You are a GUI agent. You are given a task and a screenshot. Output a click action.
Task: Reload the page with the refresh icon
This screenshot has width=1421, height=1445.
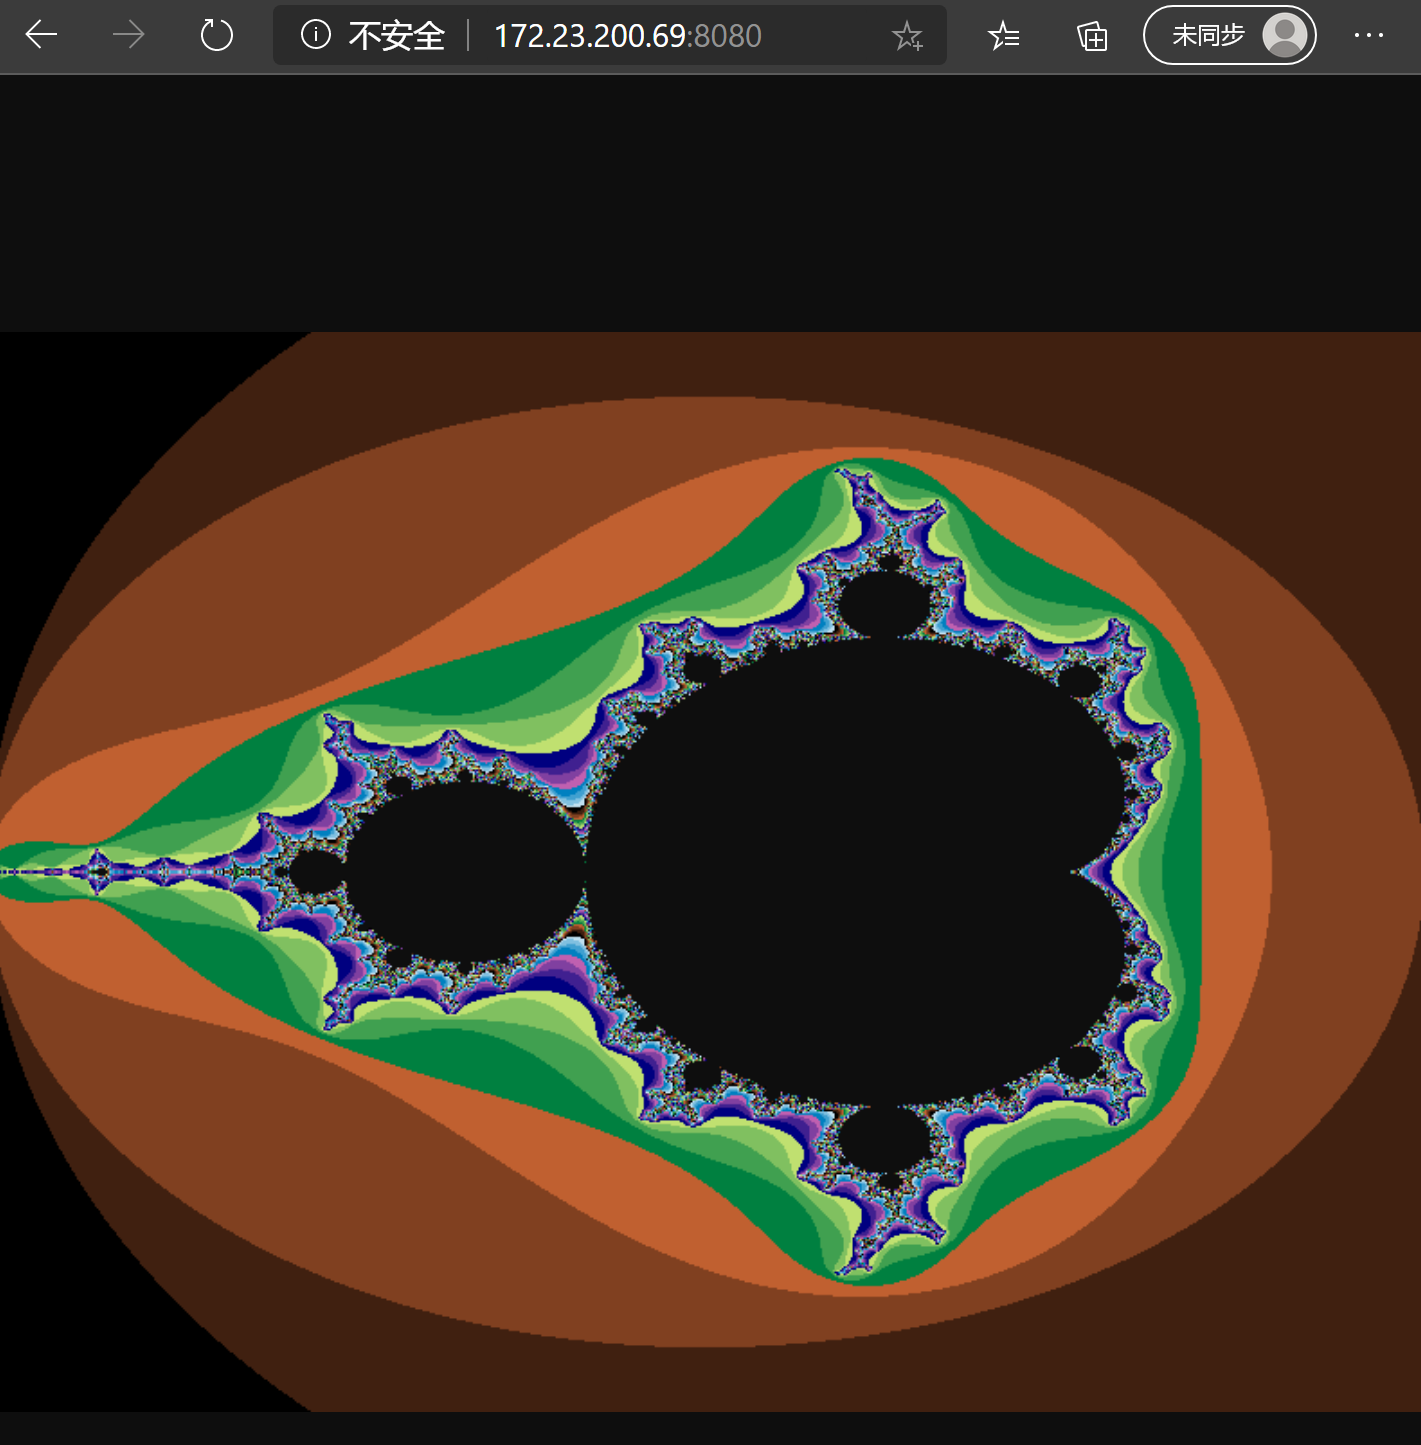click(x=216, y=36)
